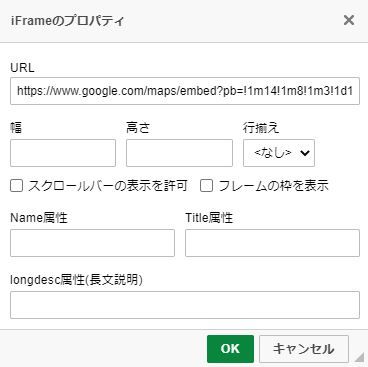Select the Name属性 text box

pyautogui.click(x=92, y=243)
